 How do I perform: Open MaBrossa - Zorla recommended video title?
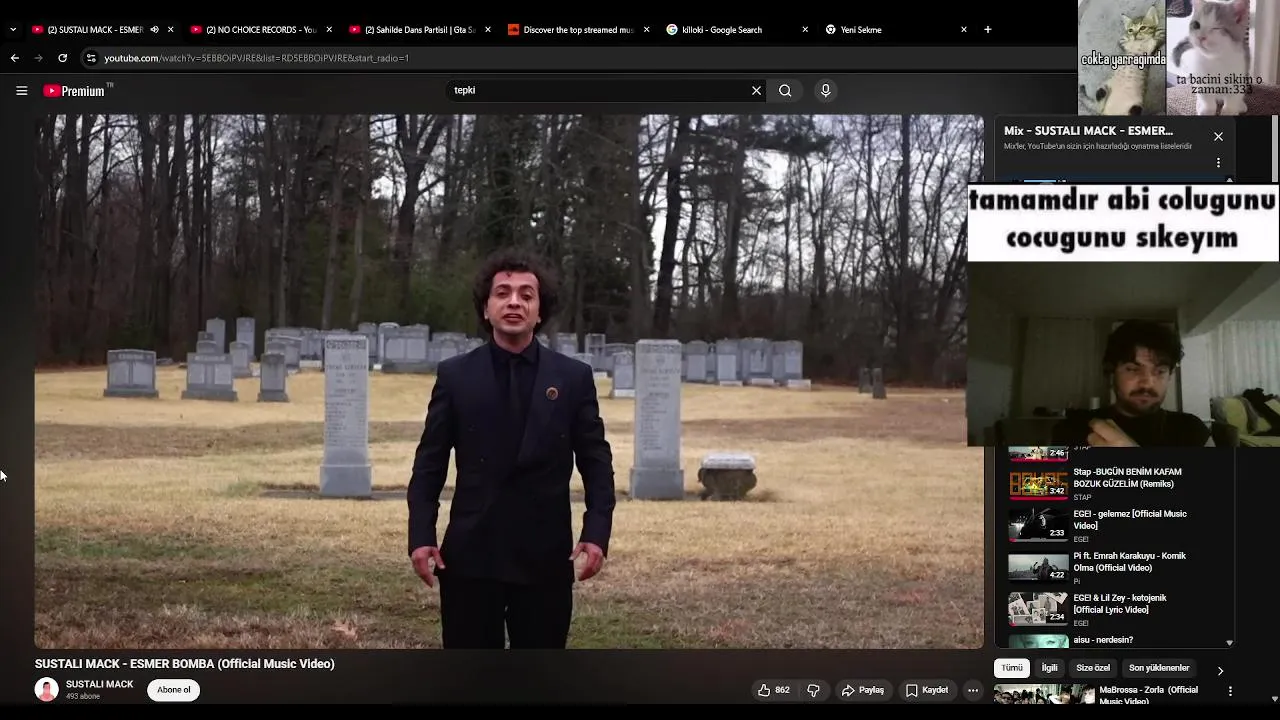[x=1148, y=696]
